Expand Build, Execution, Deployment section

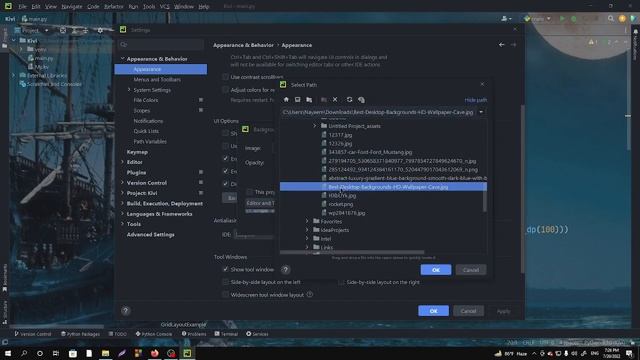click(x=122, y=203)
